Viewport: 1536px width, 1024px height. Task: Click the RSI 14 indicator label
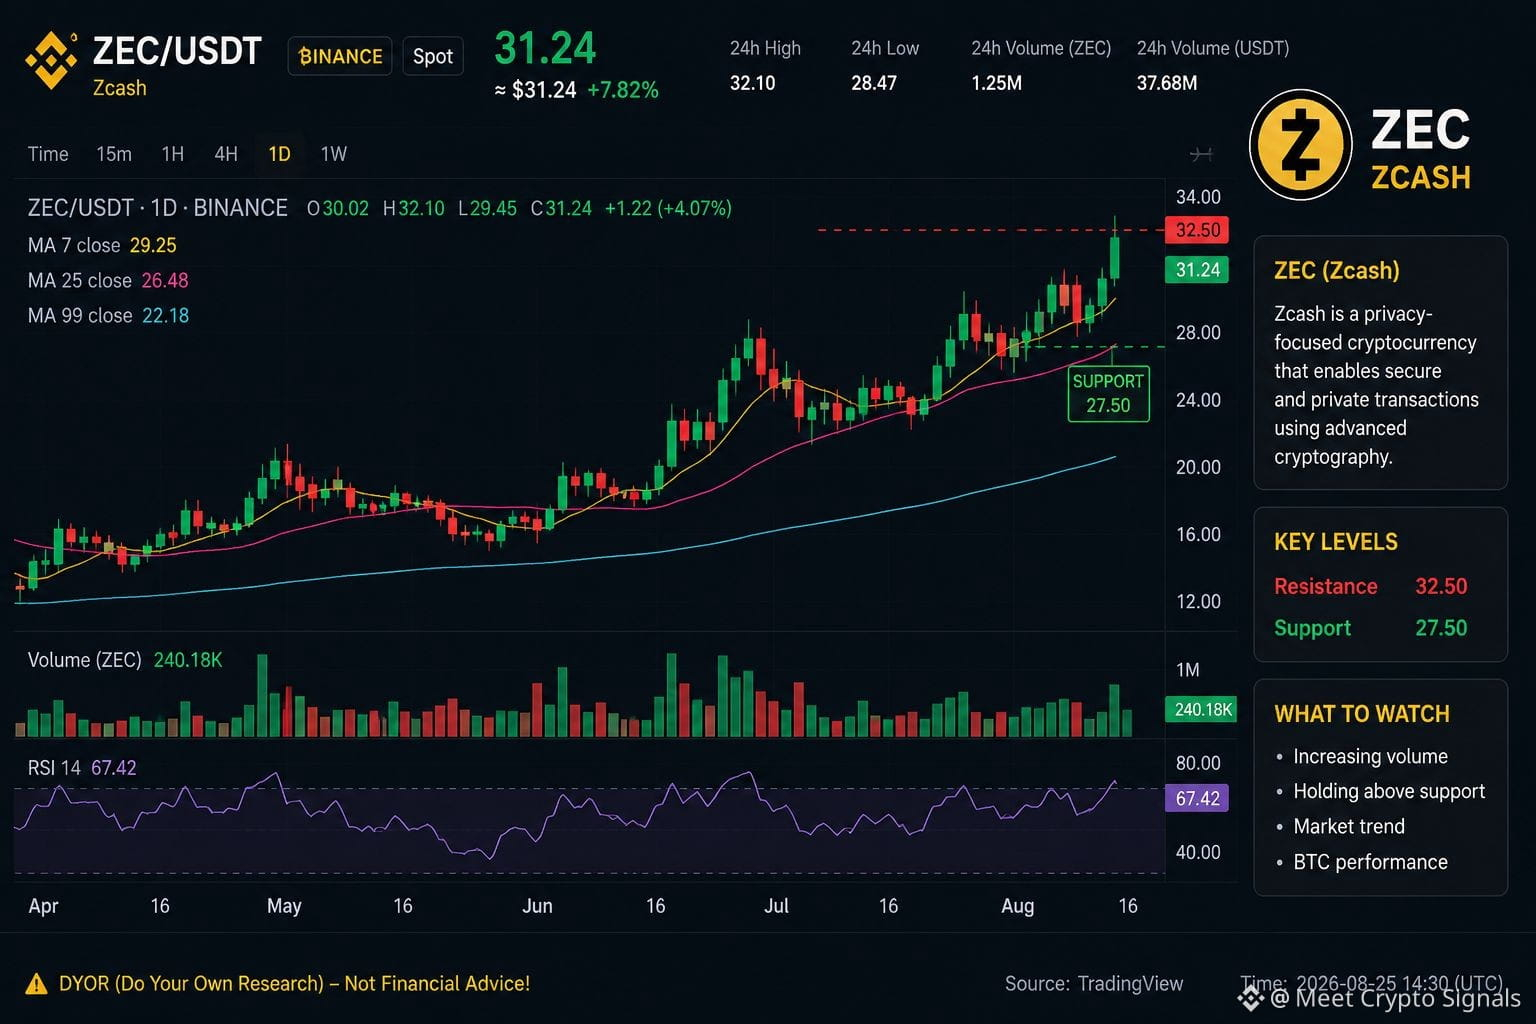[x=54, y=768]
